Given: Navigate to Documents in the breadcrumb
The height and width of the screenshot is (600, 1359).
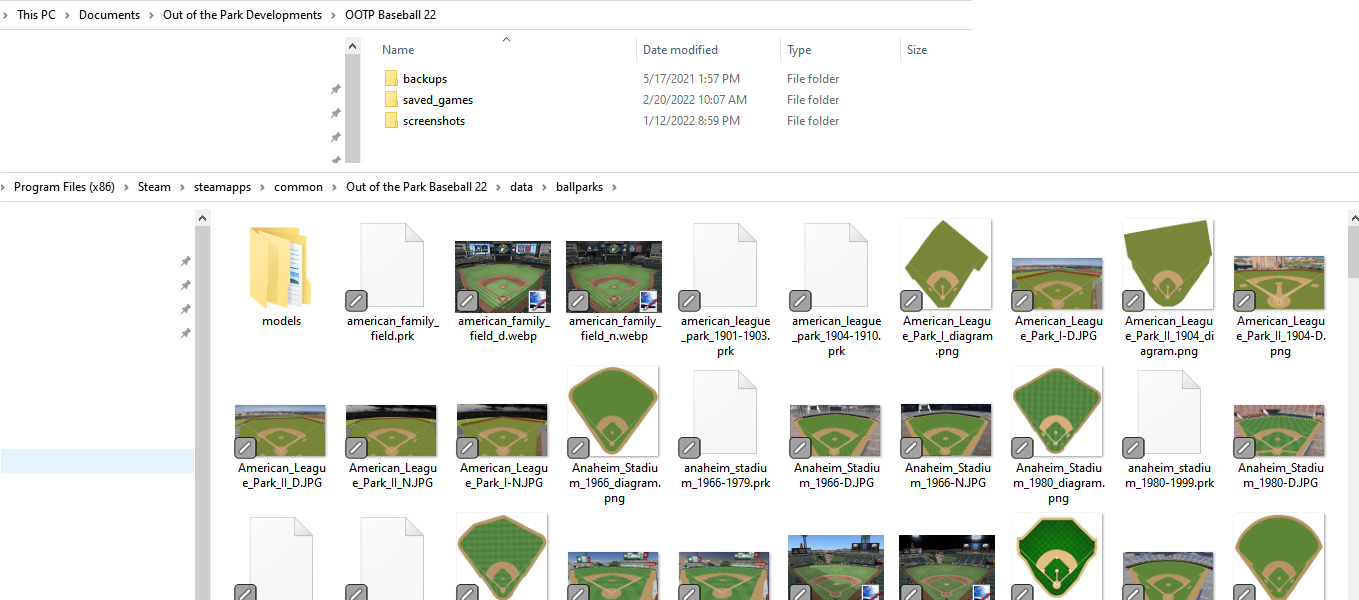Looking at the screenshot, I should [x=109, y=15].
